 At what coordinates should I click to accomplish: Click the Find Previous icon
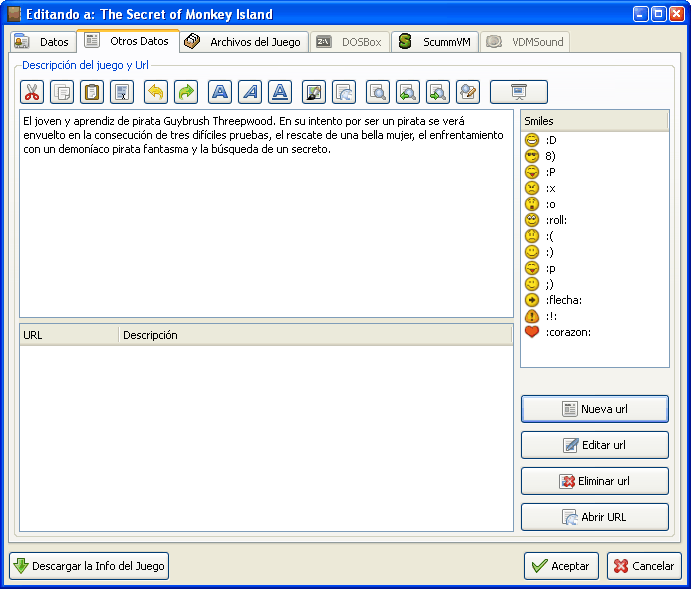tap(408, 92)
